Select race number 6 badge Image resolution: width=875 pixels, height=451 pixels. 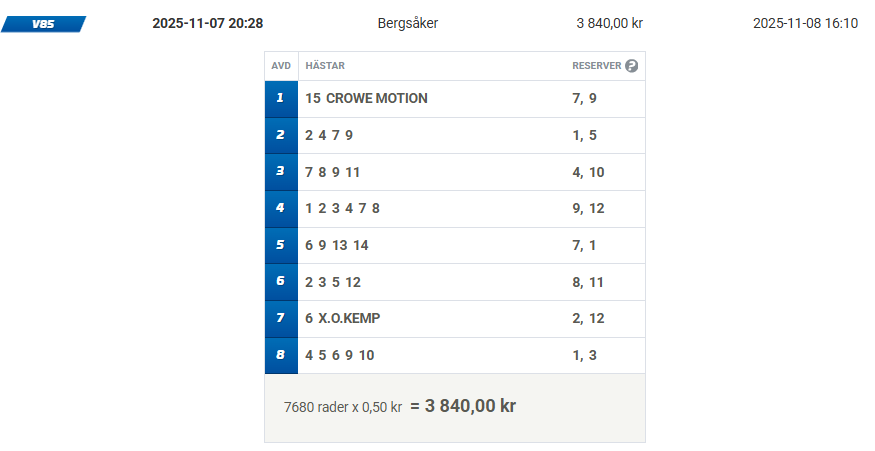coord(281,282)
